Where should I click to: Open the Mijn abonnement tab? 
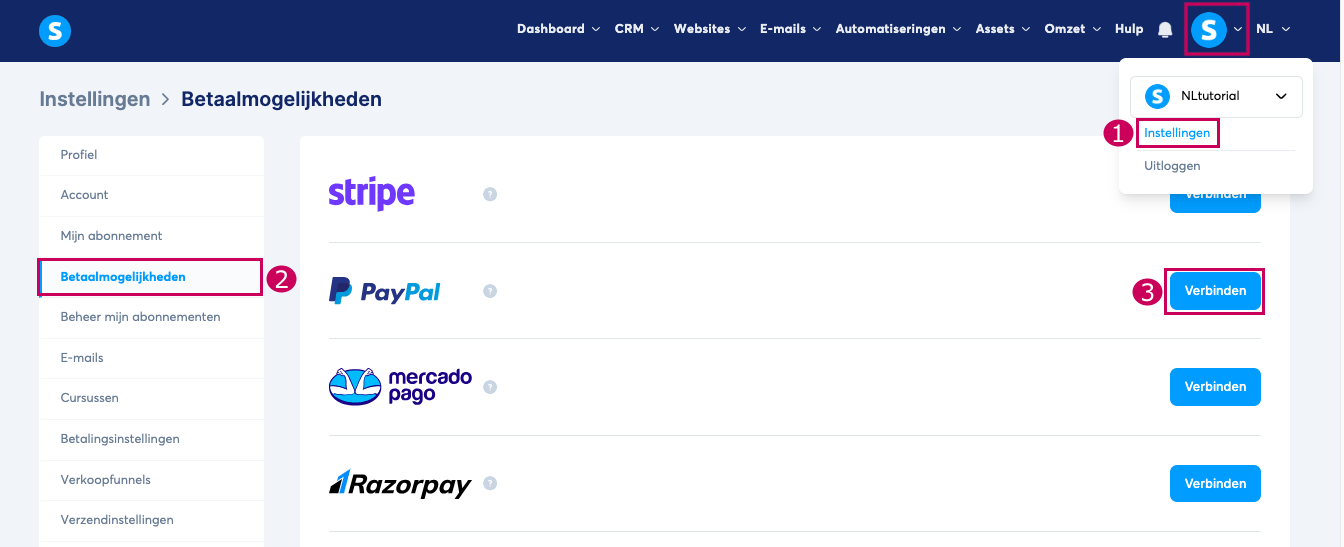151,236
